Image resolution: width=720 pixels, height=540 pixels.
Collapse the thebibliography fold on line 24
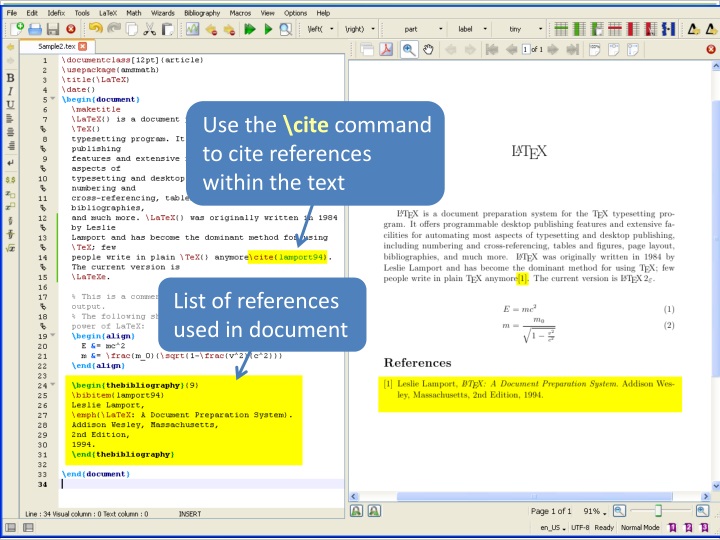tap(53, 384)
